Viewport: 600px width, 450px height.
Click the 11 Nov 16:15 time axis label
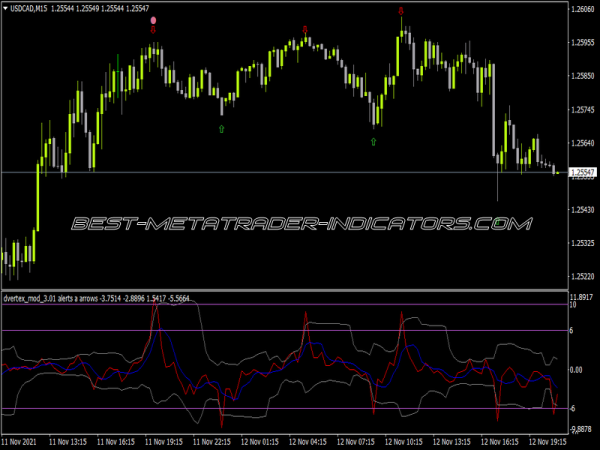[x=116, y=442]
